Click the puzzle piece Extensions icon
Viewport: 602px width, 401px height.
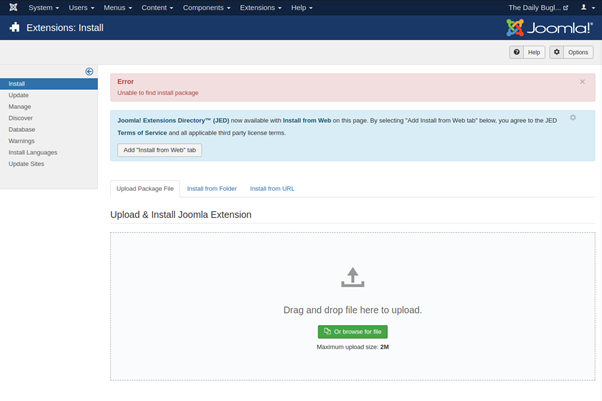[x=15, y=27]
